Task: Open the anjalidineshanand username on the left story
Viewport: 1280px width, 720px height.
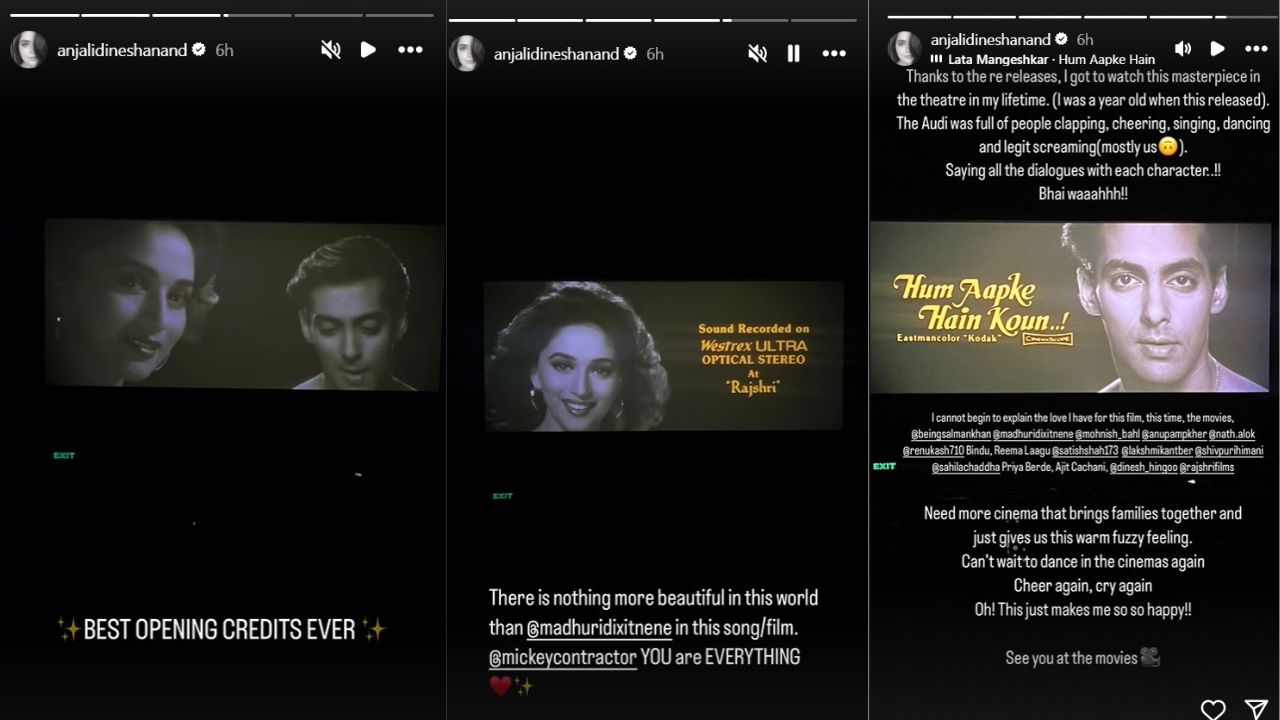Action: tap(122, 50)
